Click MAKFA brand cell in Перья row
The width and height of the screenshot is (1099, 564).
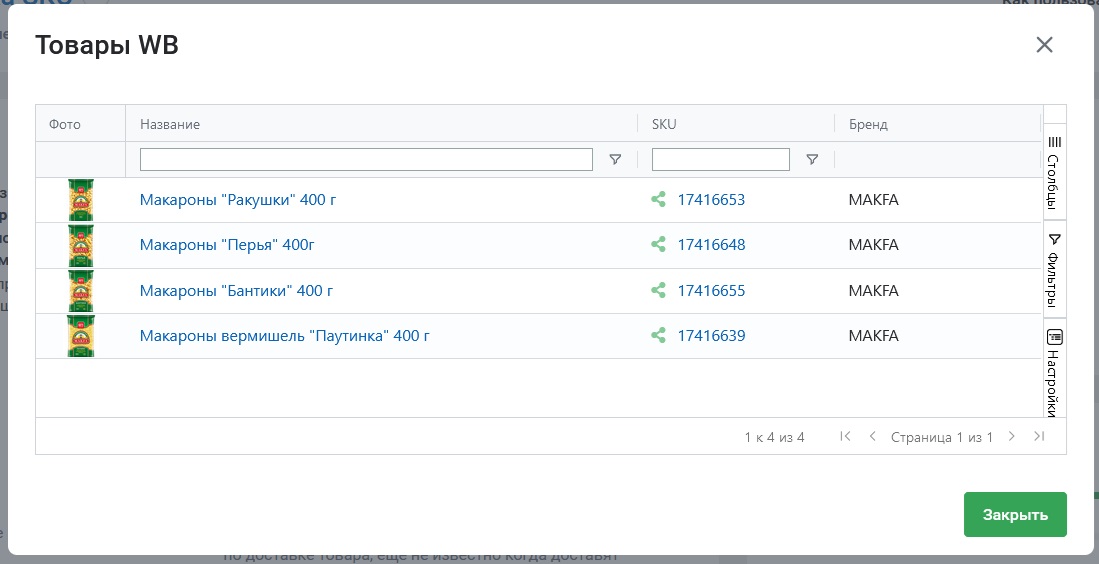pos(873,245)
